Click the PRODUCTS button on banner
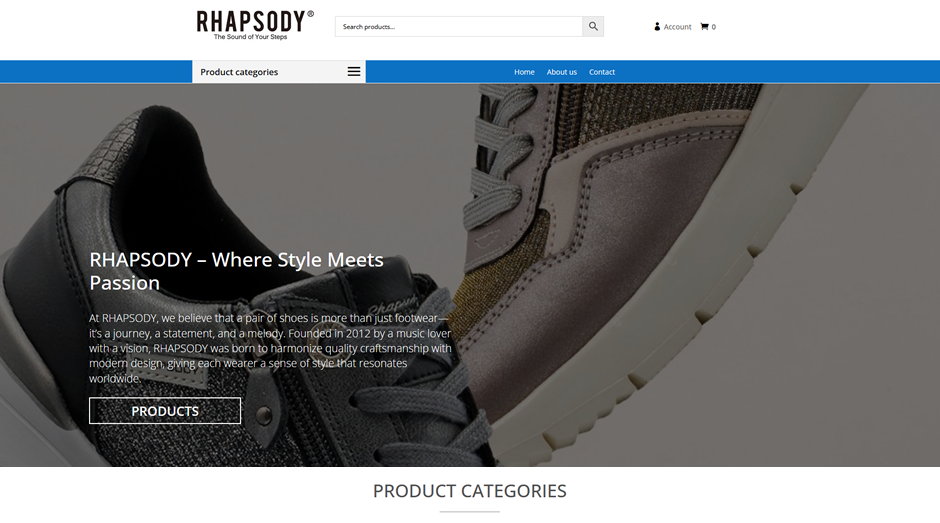940x523 pixels. (x=165, y=411)
